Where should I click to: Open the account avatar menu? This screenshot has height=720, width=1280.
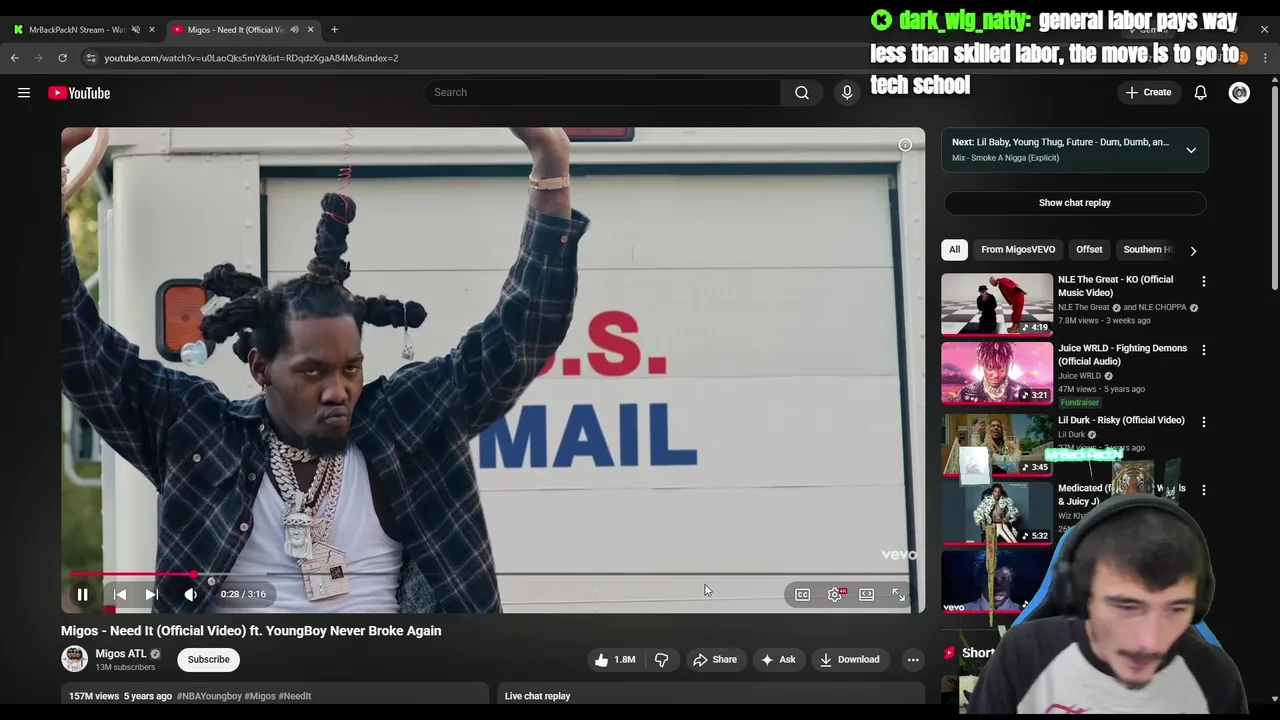[x=1239, y=92]
